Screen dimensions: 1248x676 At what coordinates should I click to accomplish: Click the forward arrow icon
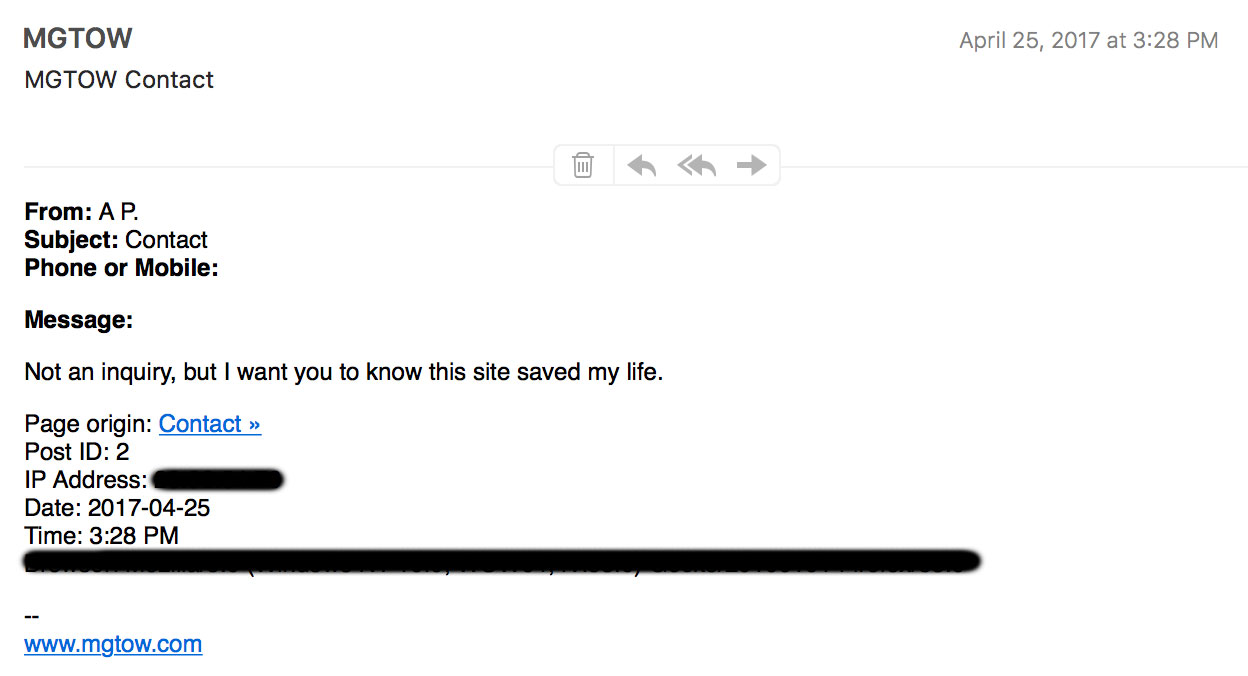pos(751,165)
